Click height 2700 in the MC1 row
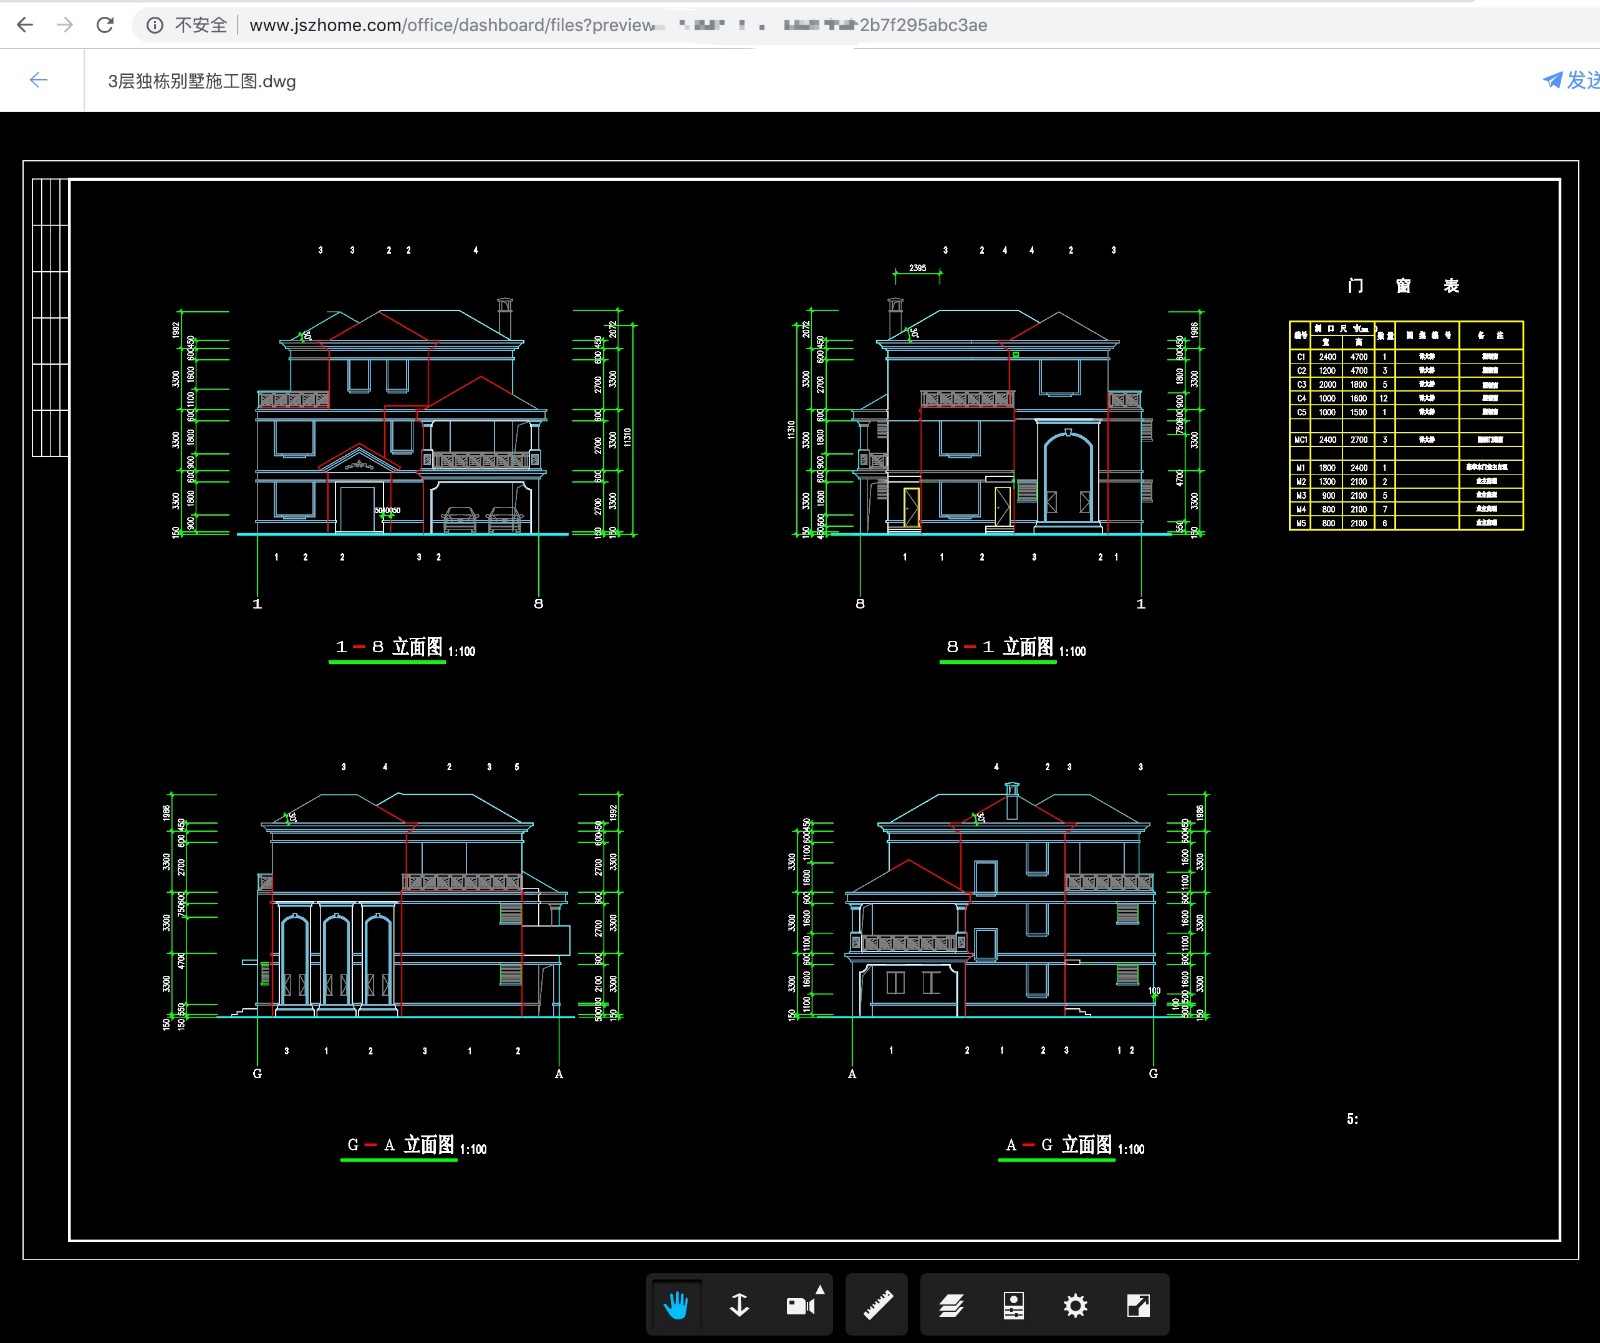The height and width of the screenshot is (1343, 1600). [x=1359, y=440]
